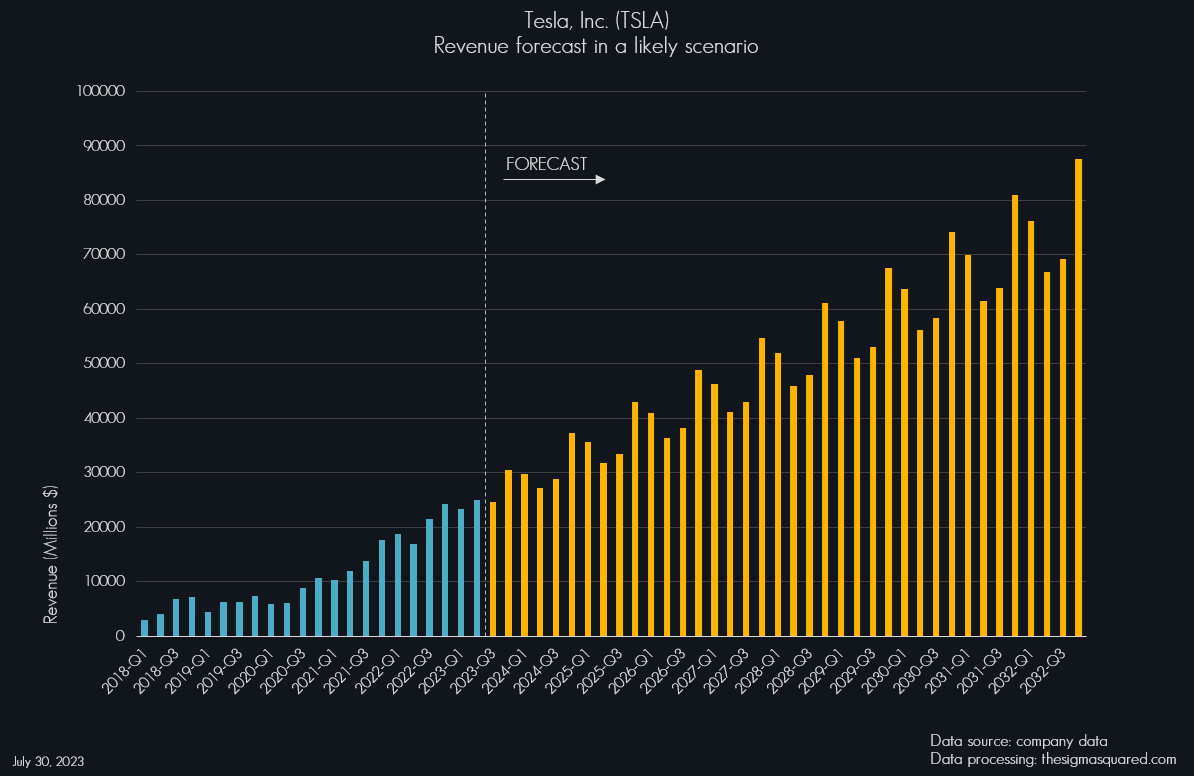Pick the 50000 y-axis label
The height and width of the screenshot is (776, 1194).
pos(104,363)
